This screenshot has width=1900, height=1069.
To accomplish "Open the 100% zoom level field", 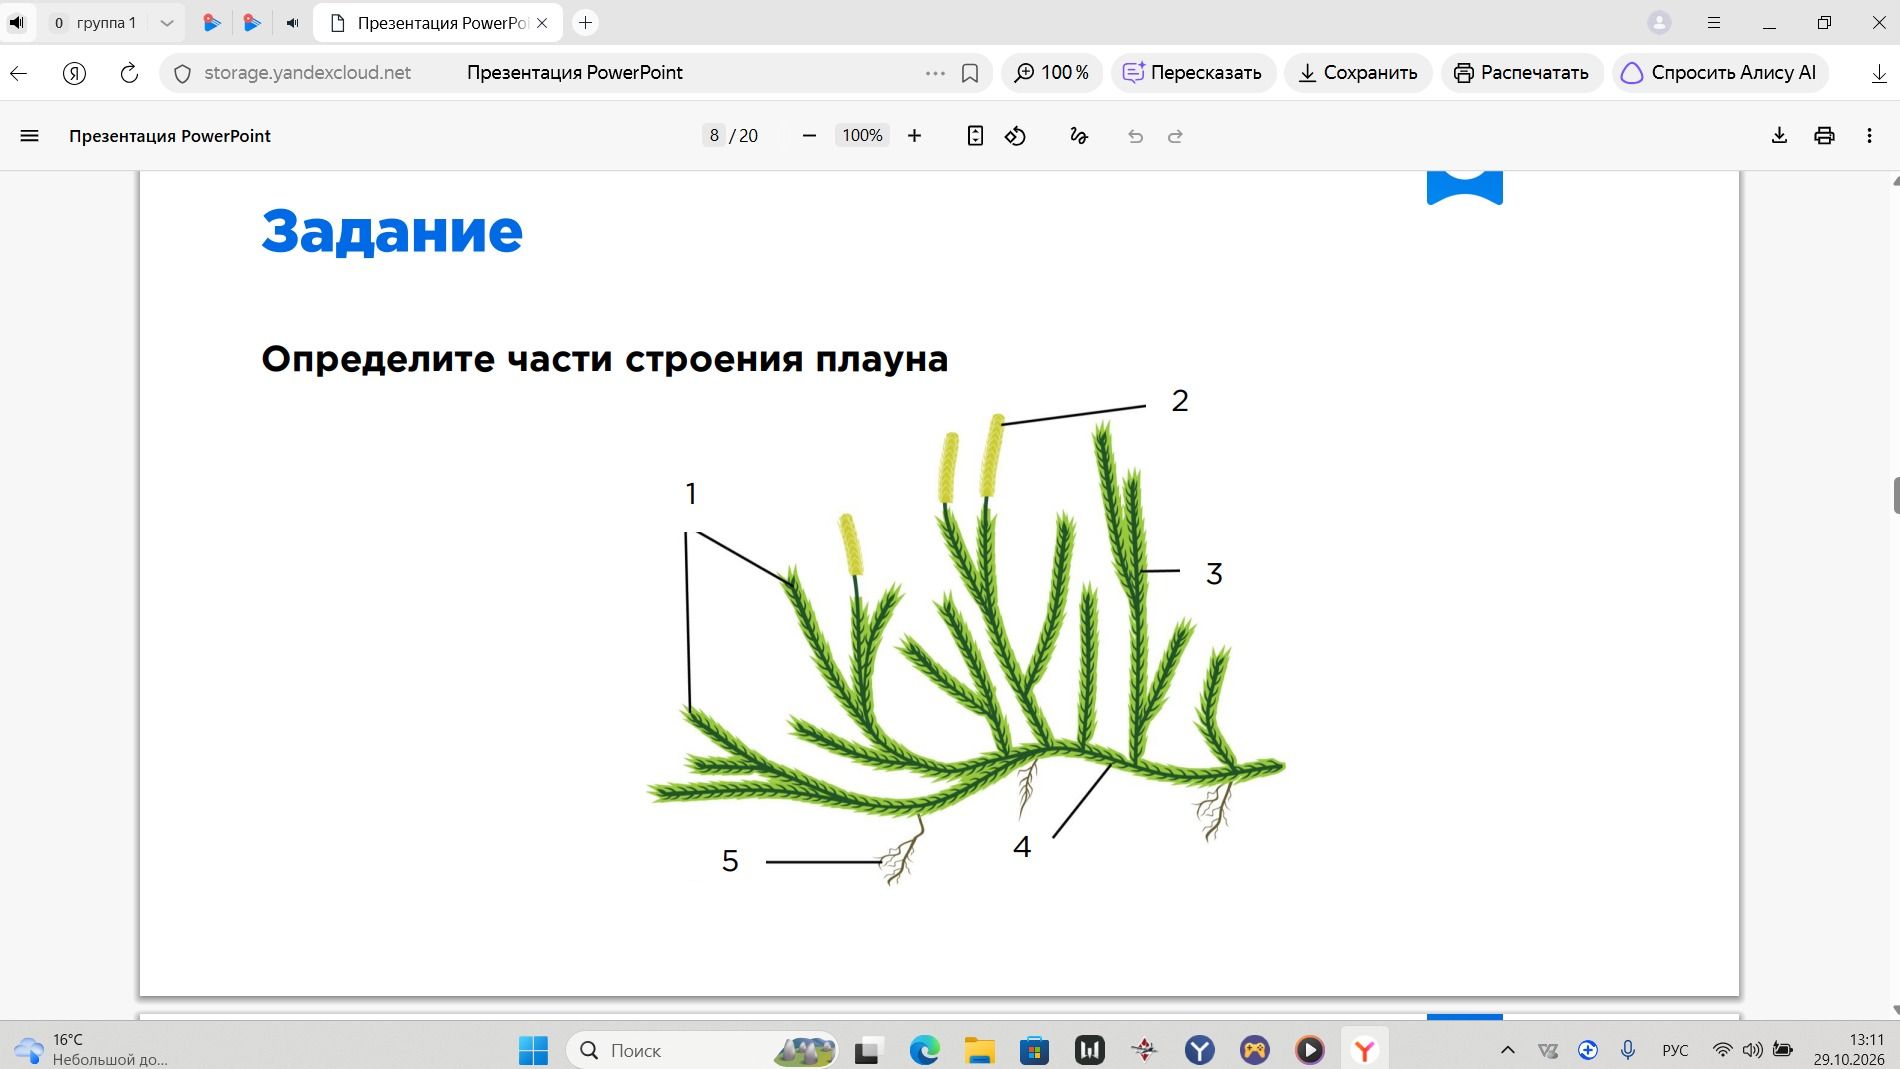I will tap(862, 136).
